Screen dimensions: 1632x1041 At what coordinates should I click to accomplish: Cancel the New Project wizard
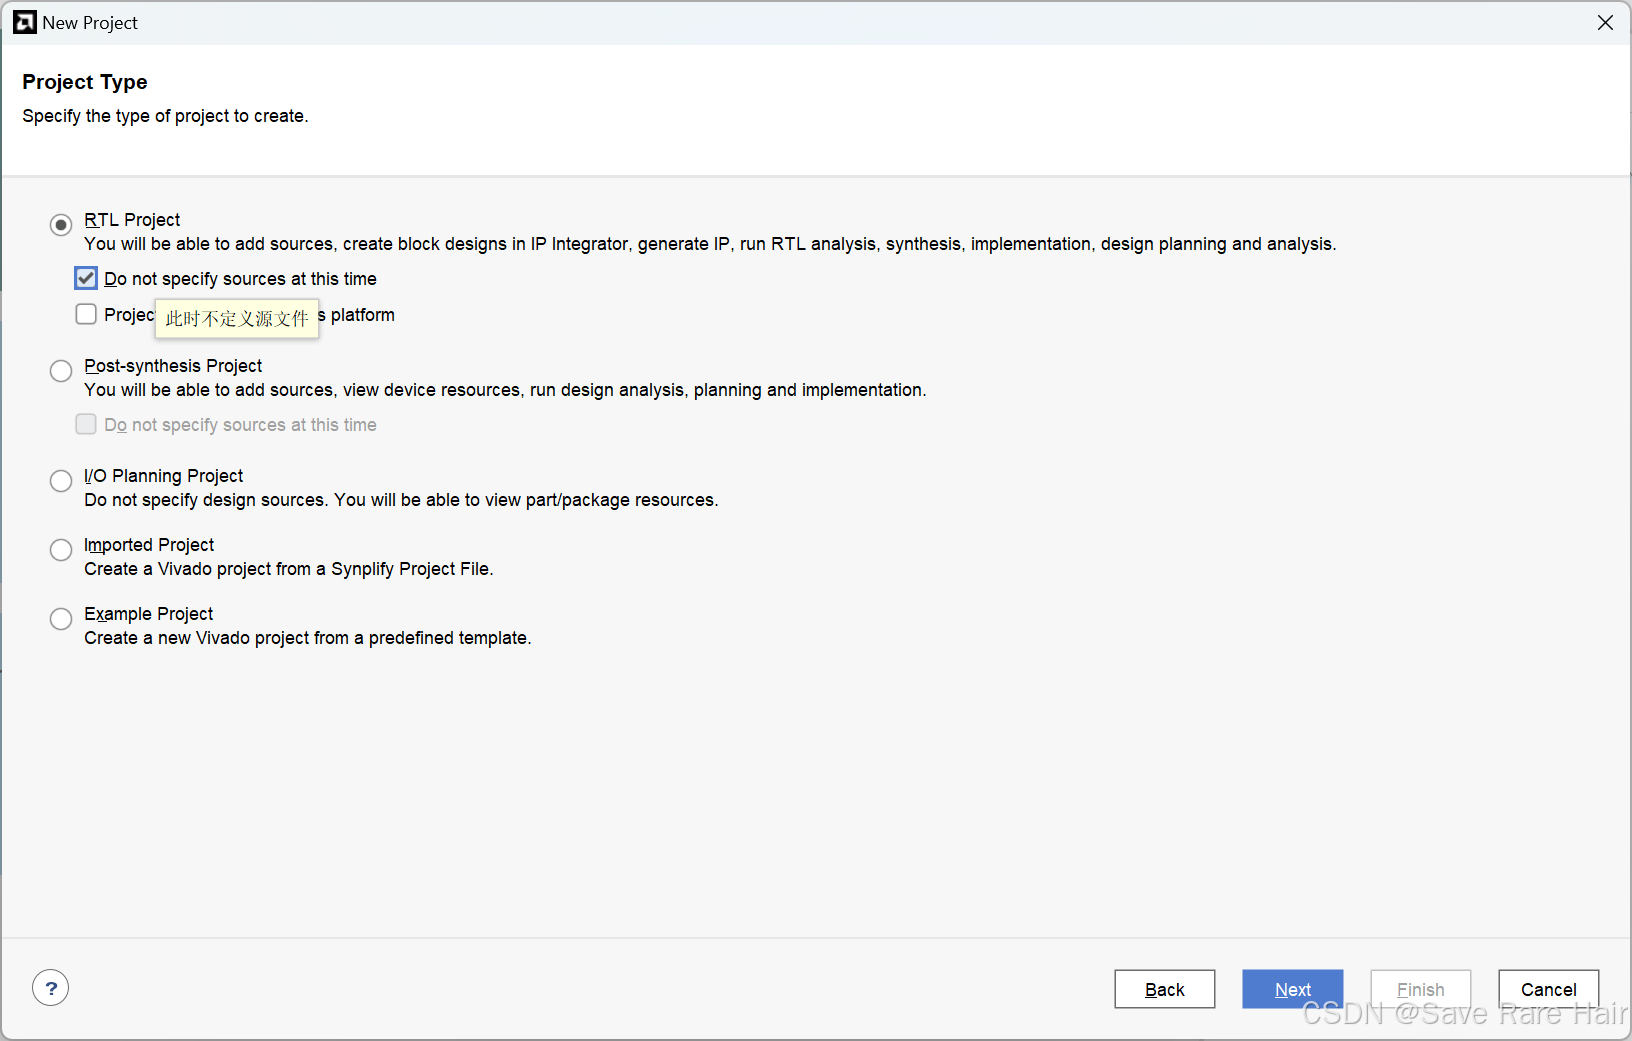[x=1549, y=989]
